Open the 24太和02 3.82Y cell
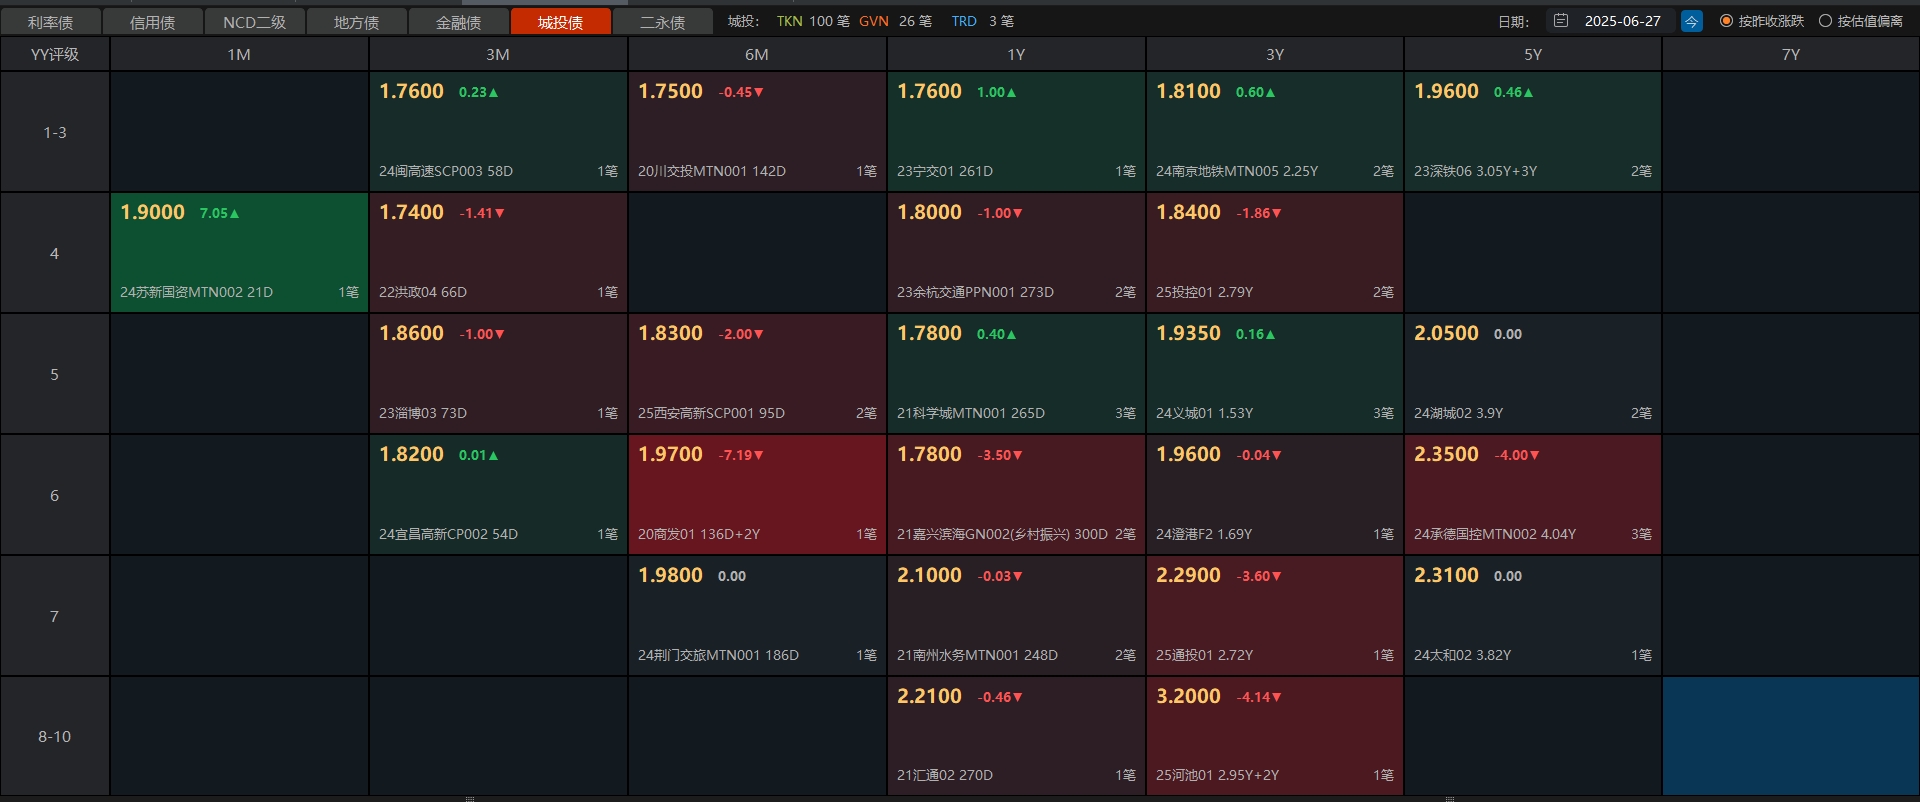1920x802 pixels. pos(1533,616)
